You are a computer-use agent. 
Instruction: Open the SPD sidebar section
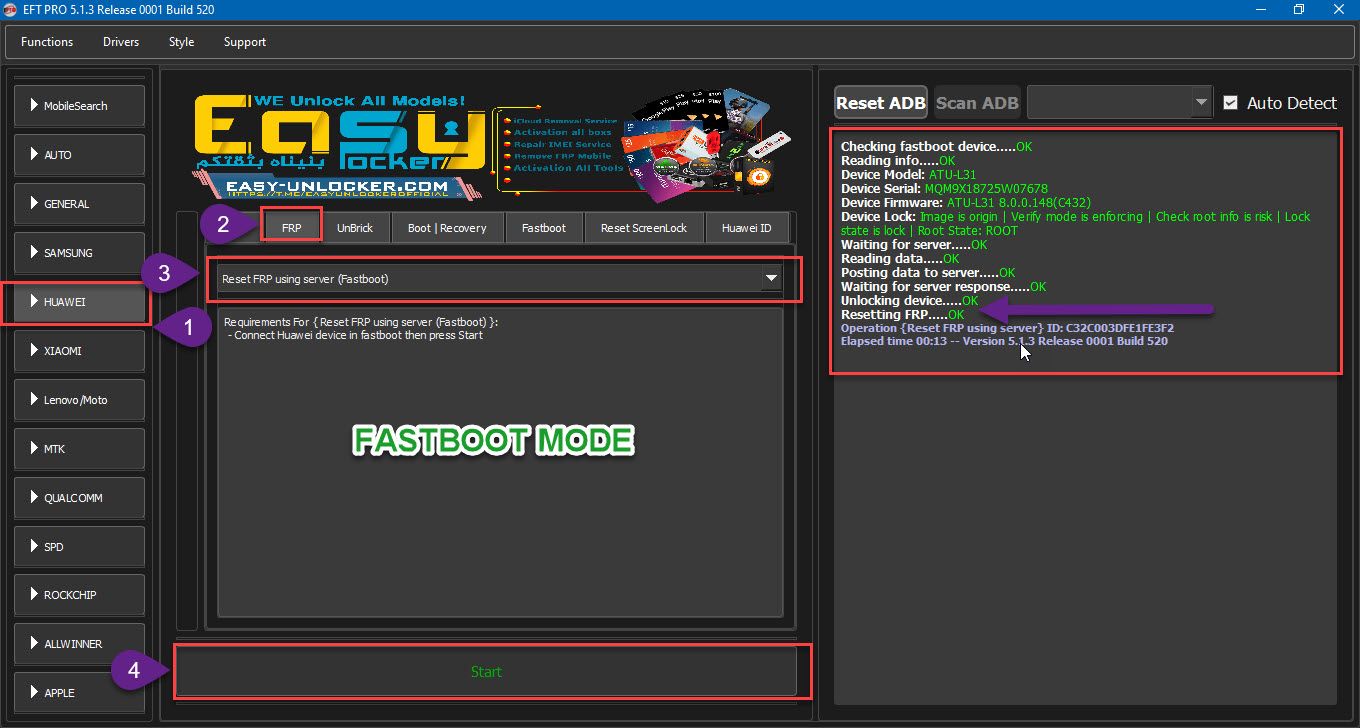80,547
